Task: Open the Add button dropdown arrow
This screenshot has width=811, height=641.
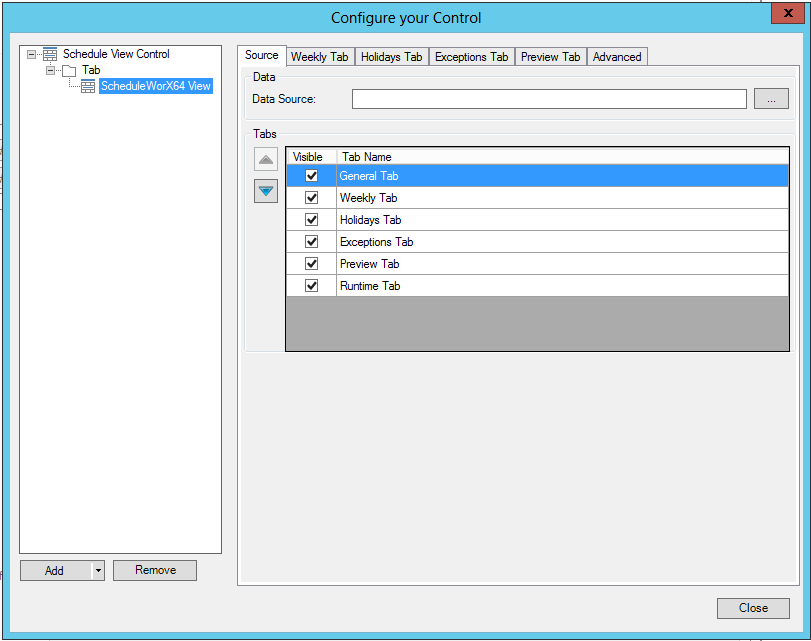Action: point(98,570)
